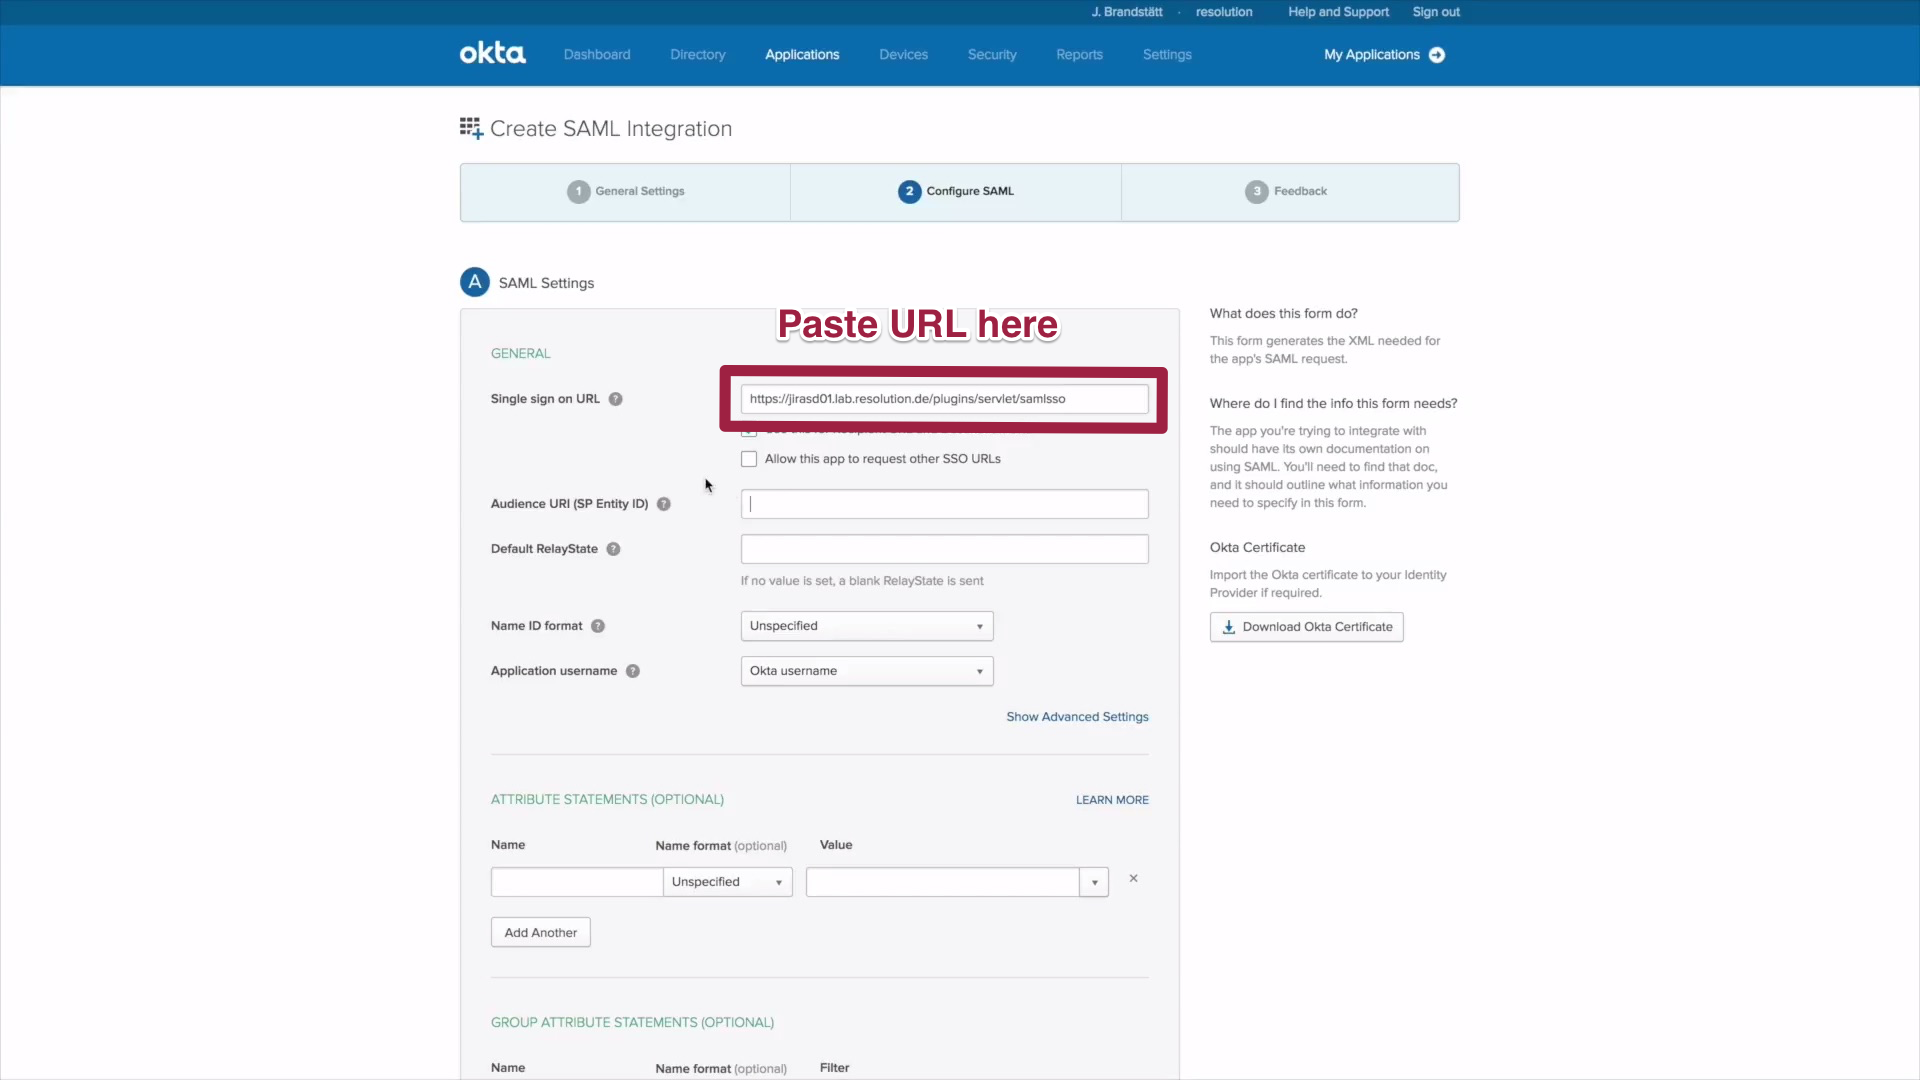Open the Dashboard menu
This screenshot has height=1080, width=1920.
pos(597,55)
